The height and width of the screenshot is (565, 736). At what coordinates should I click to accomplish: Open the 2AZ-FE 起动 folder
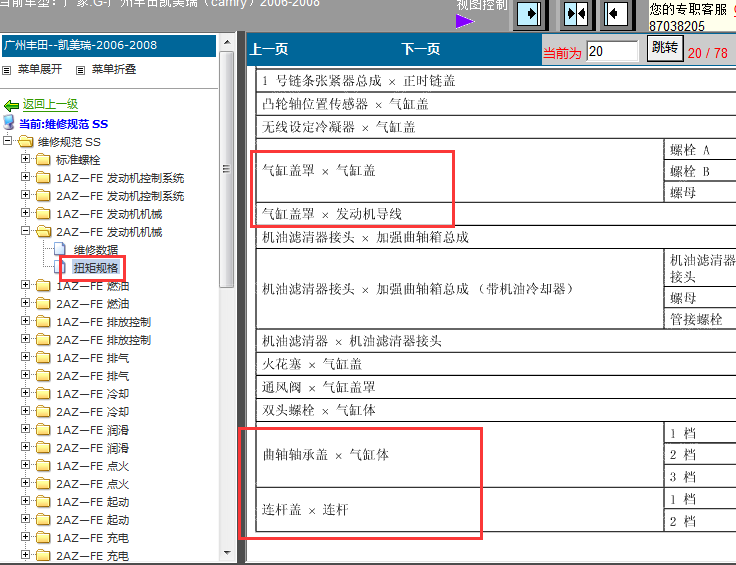coord(92,520)
